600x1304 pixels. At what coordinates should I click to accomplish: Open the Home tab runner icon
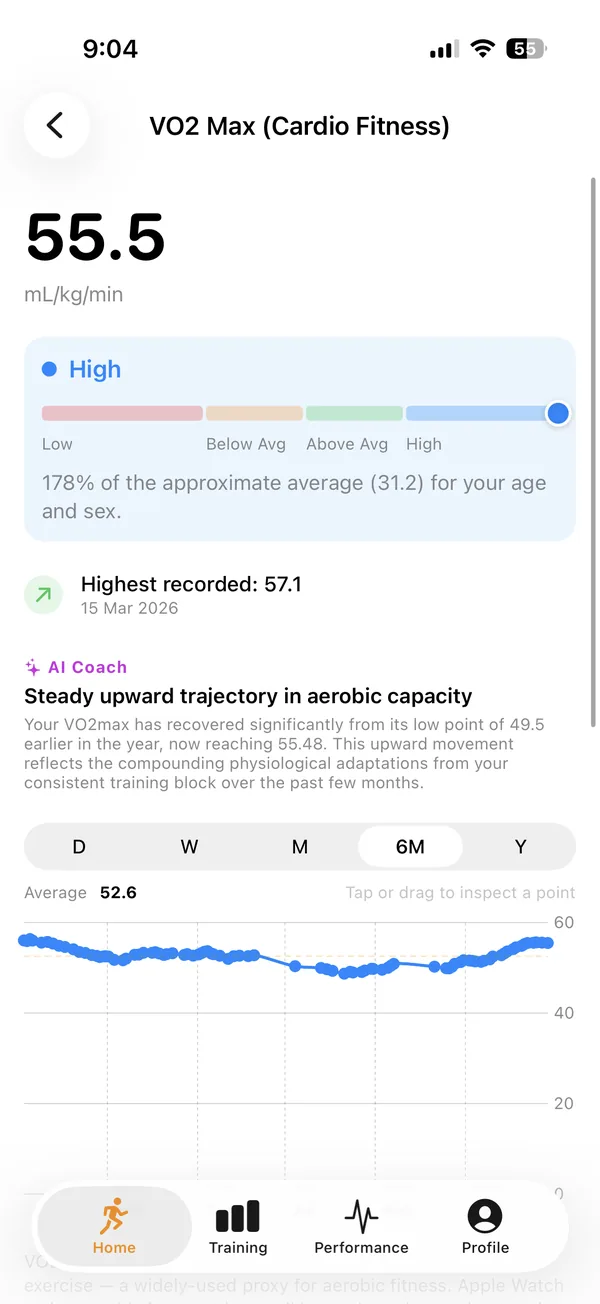coord(114,1216)
